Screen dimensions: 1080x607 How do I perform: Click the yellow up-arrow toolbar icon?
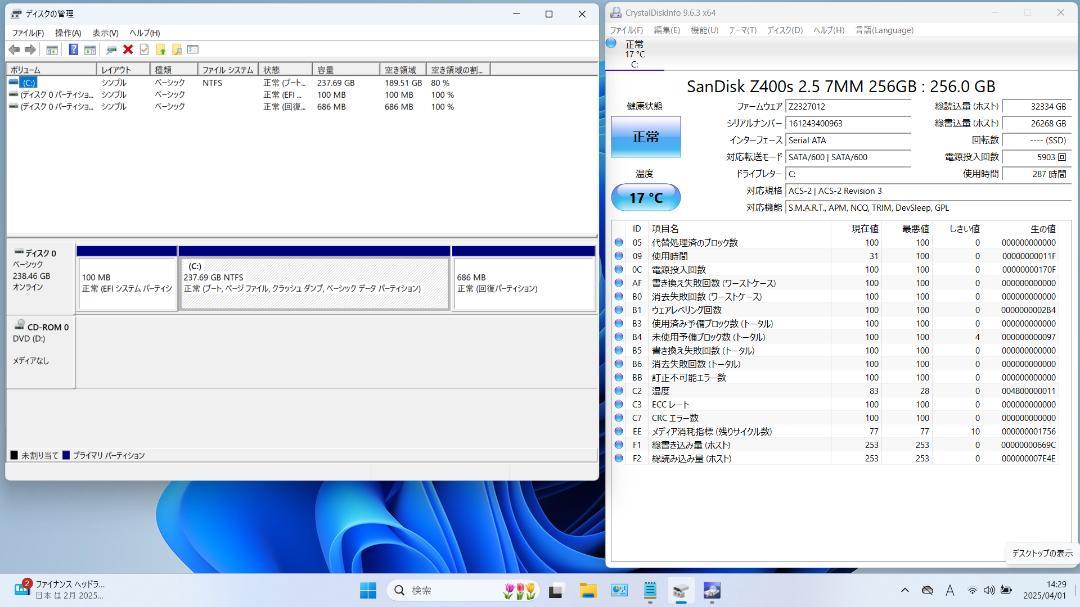coord(160,50)
